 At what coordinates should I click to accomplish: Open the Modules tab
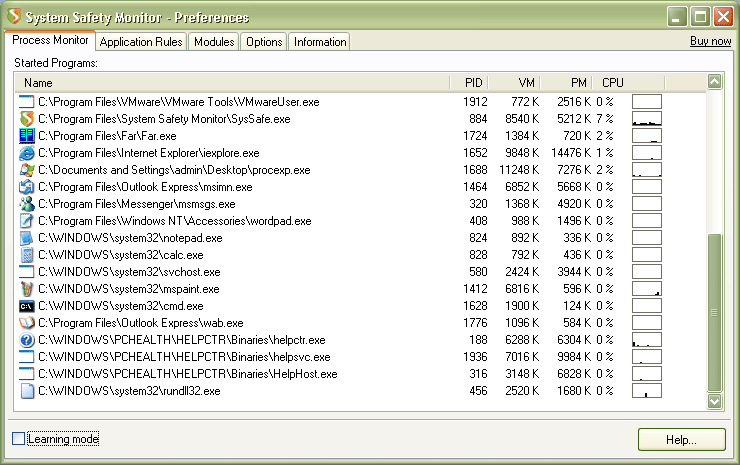click(214, 42)
